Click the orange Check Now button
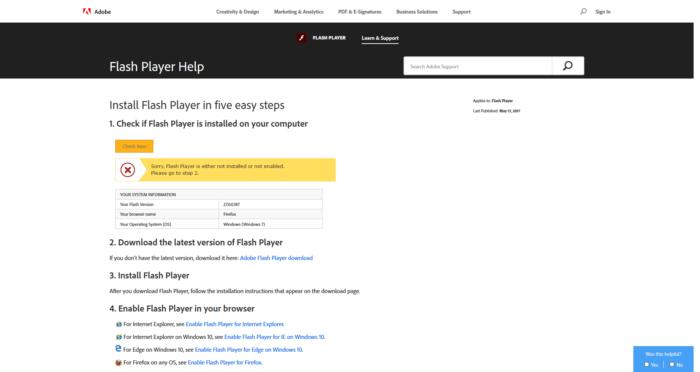This screenshot has height=372, width=700. (134, 146)
